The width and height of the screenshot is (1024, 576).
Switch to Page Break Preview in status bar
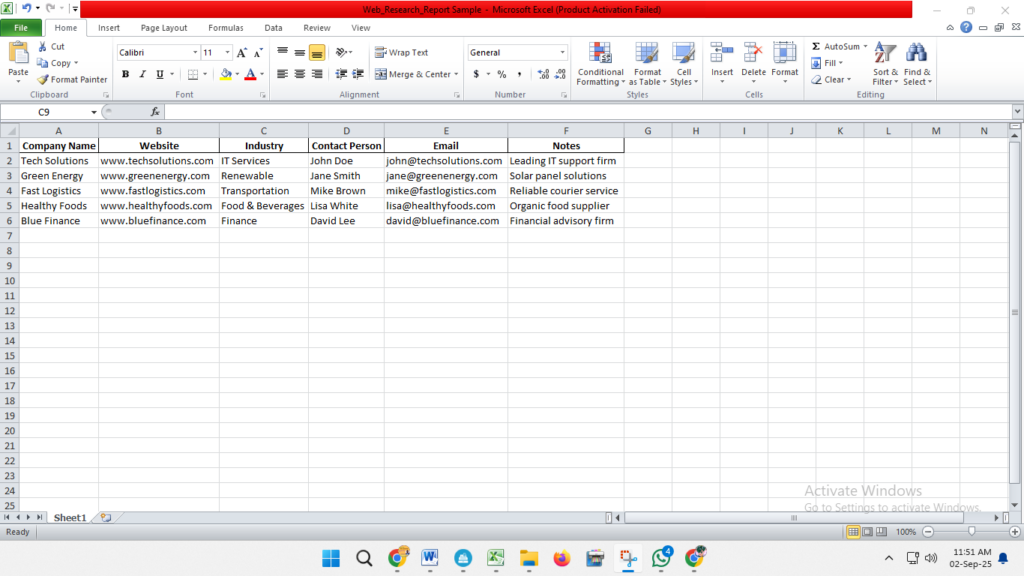pyautogui.click(x=882, y=532)
